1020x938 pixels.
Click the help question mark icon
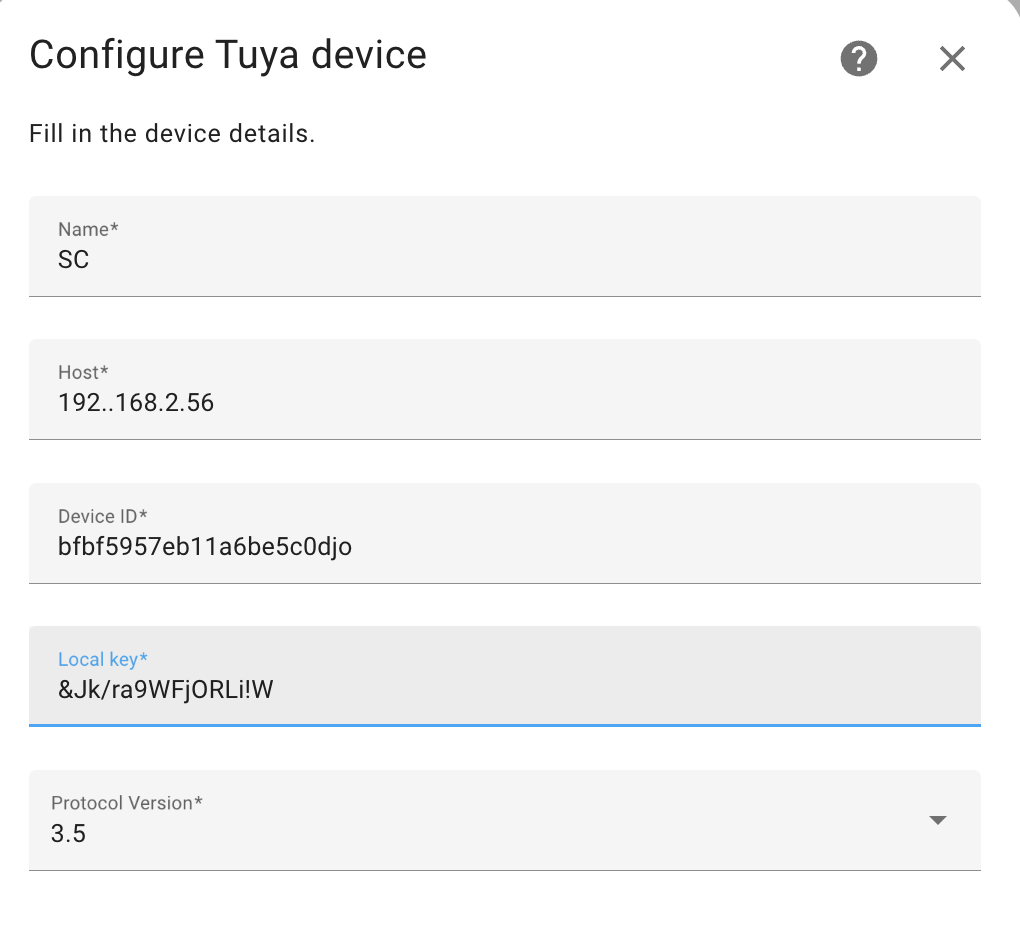point(858,59)
